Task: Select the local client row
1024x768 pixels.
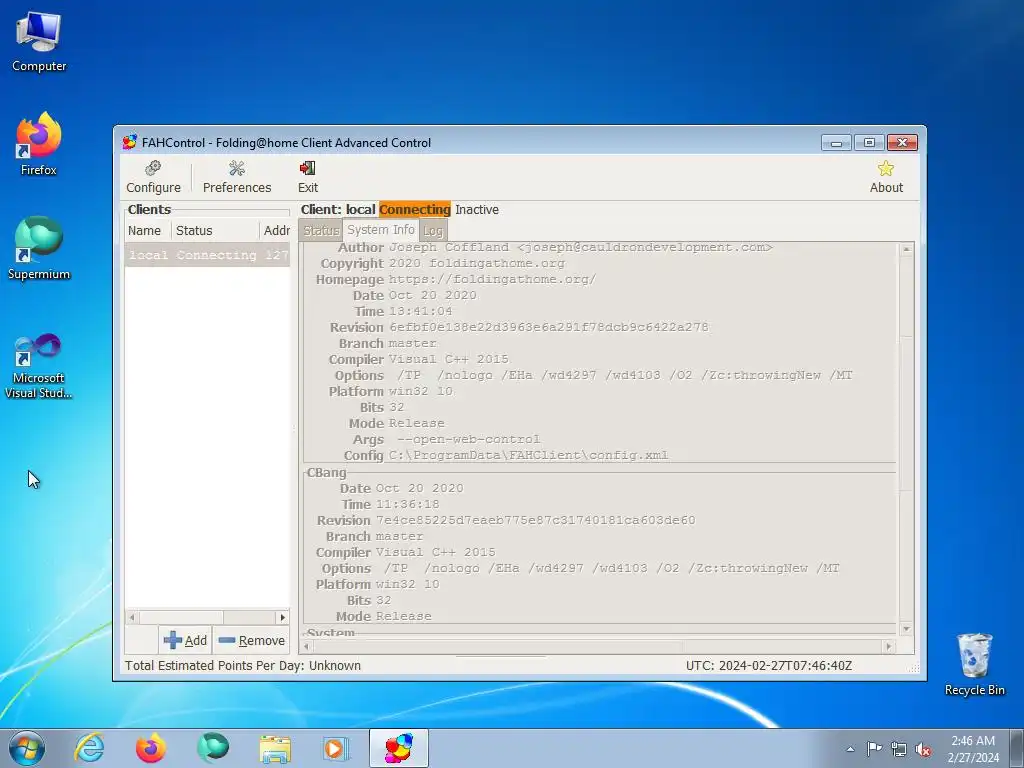Action: click(208, 255)
